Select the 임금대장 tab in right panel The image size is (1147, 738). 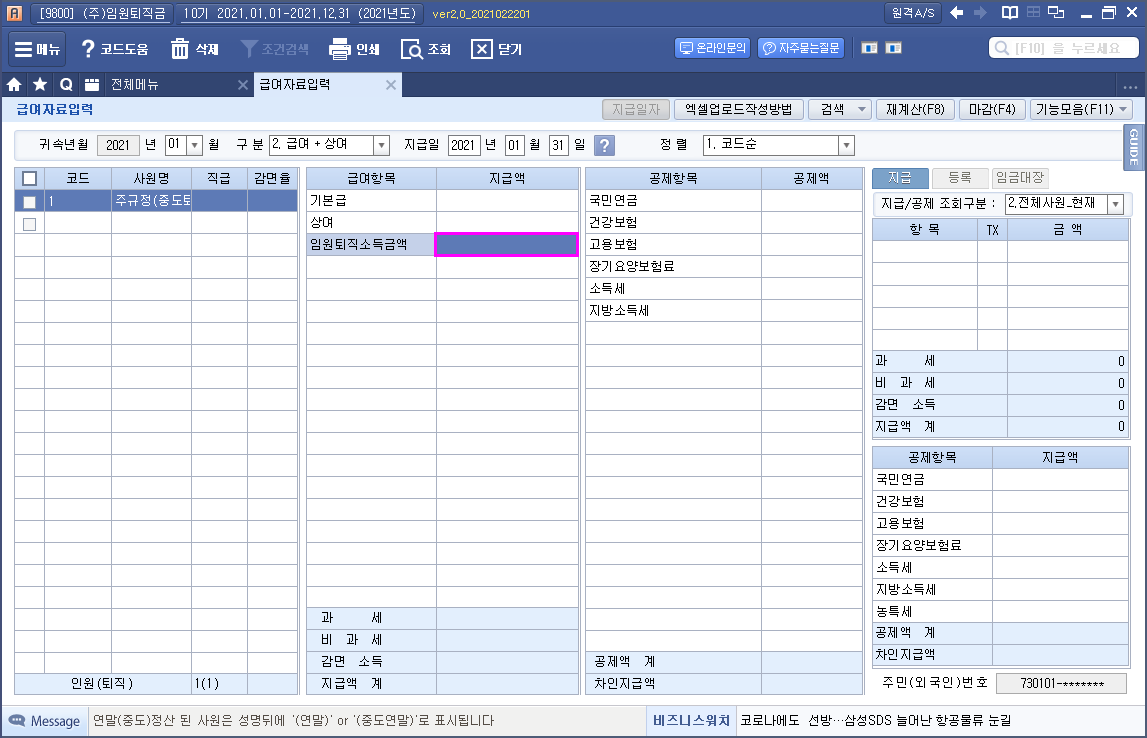(x=1020, y=178)
